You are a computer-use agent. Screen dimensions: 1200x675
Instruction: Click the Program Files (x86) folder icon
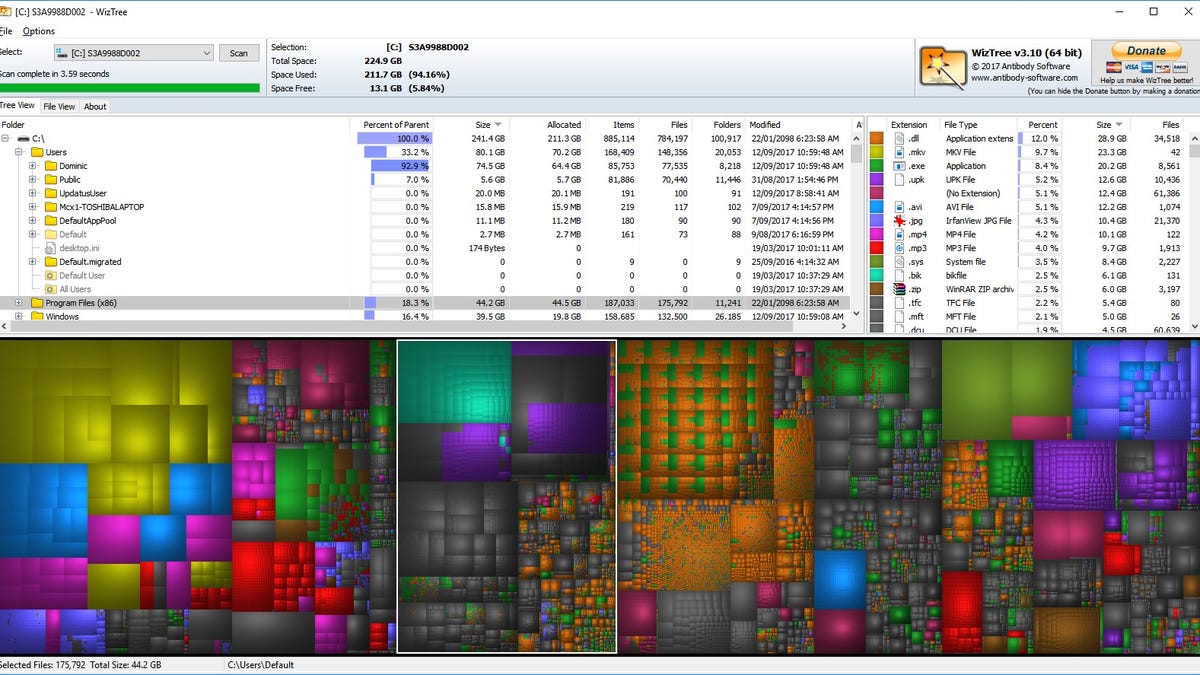(x=37, y=302)
